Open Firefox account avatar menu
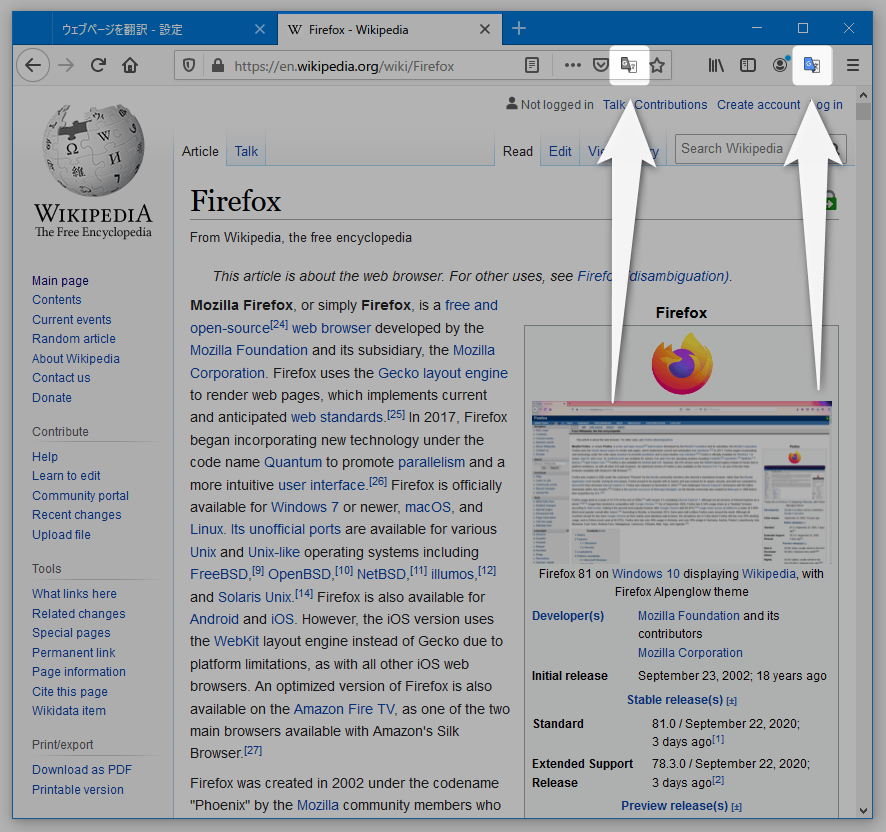The height and width of the screenshot is (832, 886). [780, 65]
